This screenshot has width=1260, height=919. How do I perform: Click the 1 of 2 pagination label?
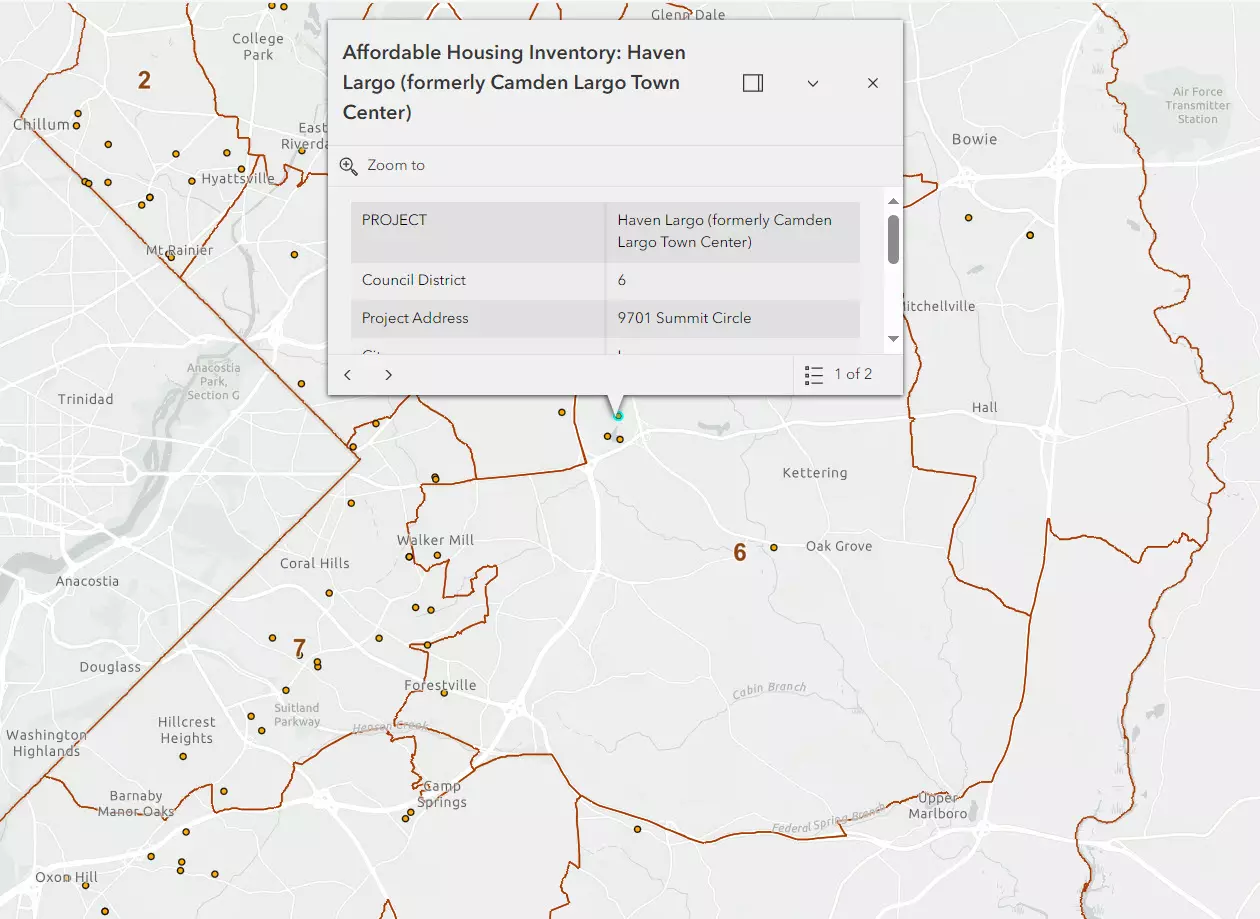[851, 374]
